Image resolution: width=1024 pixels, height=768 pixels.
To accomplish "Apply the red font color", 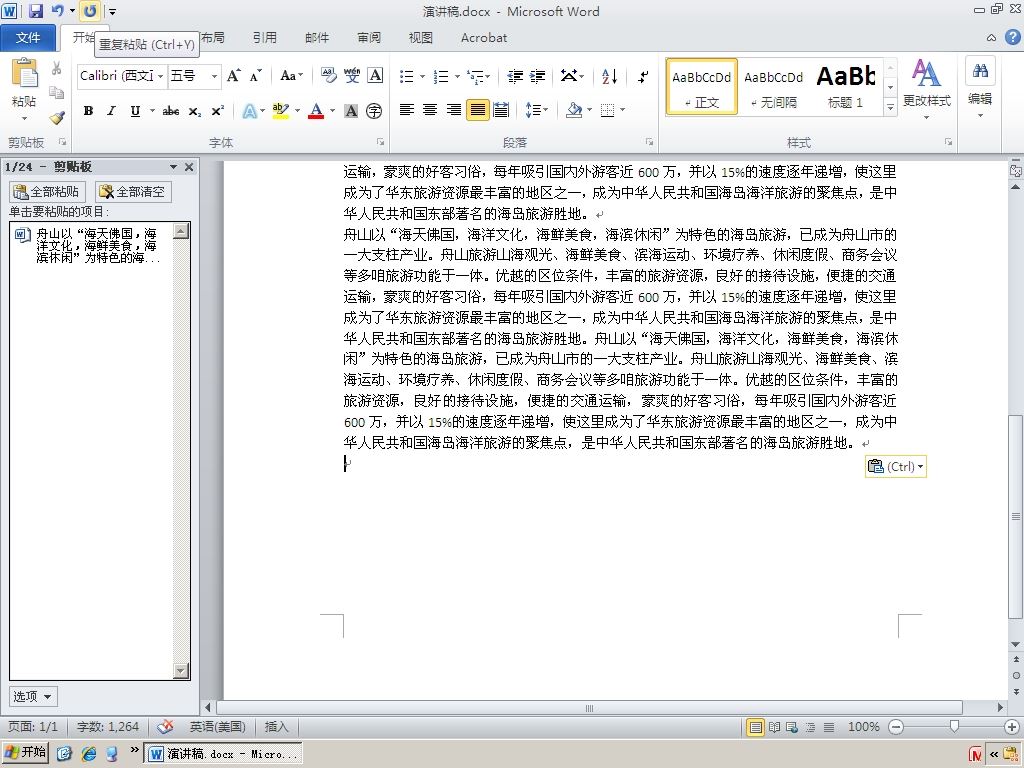I will 316,111.
